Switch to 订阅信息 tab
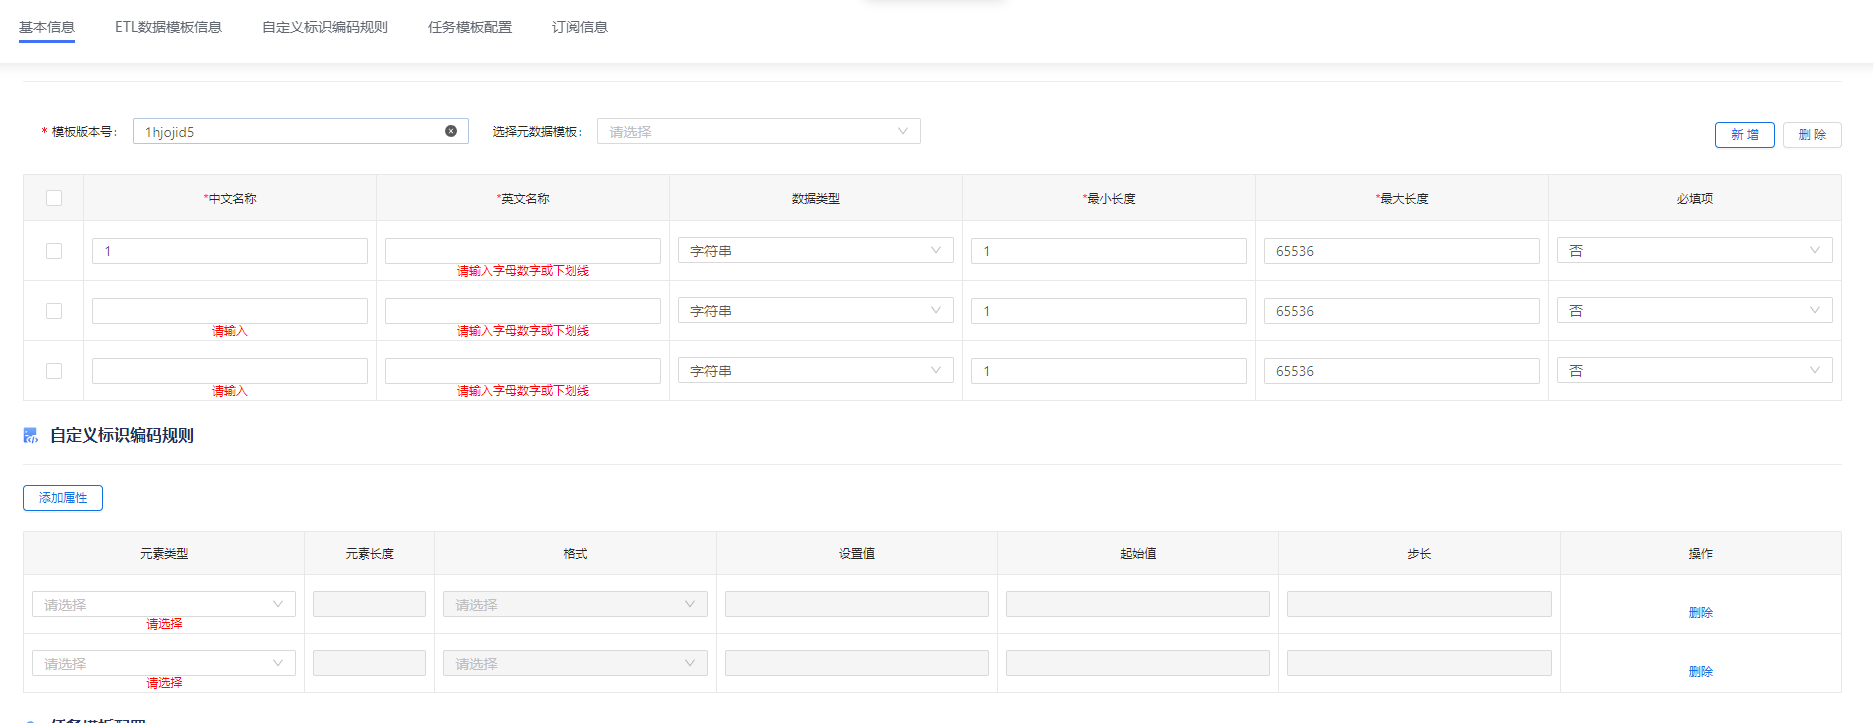 580,27
